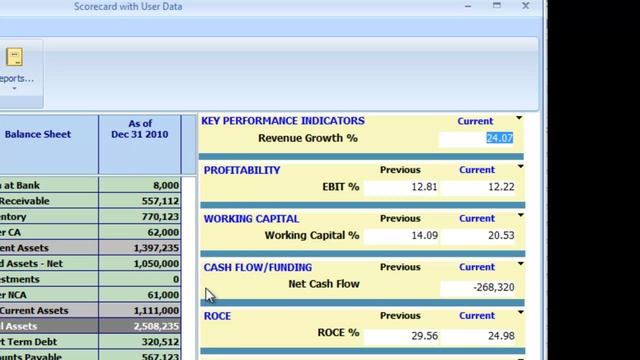Screen dimensions: 640x360
Task: Minimize the Scorecard with User Data window
Action: click(x=468, y=6)
